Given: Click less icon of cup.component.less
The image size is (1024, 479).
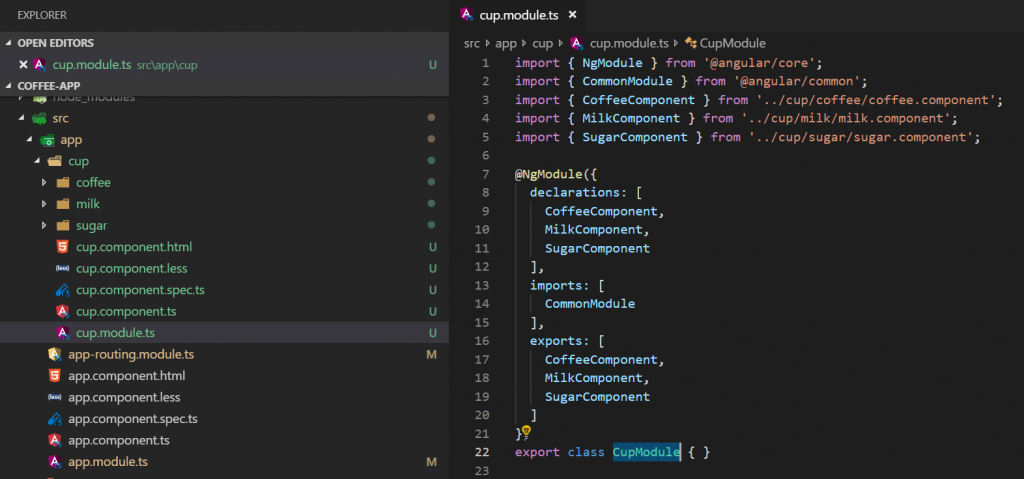Looking at the screenshot, I should coord(63,269).
